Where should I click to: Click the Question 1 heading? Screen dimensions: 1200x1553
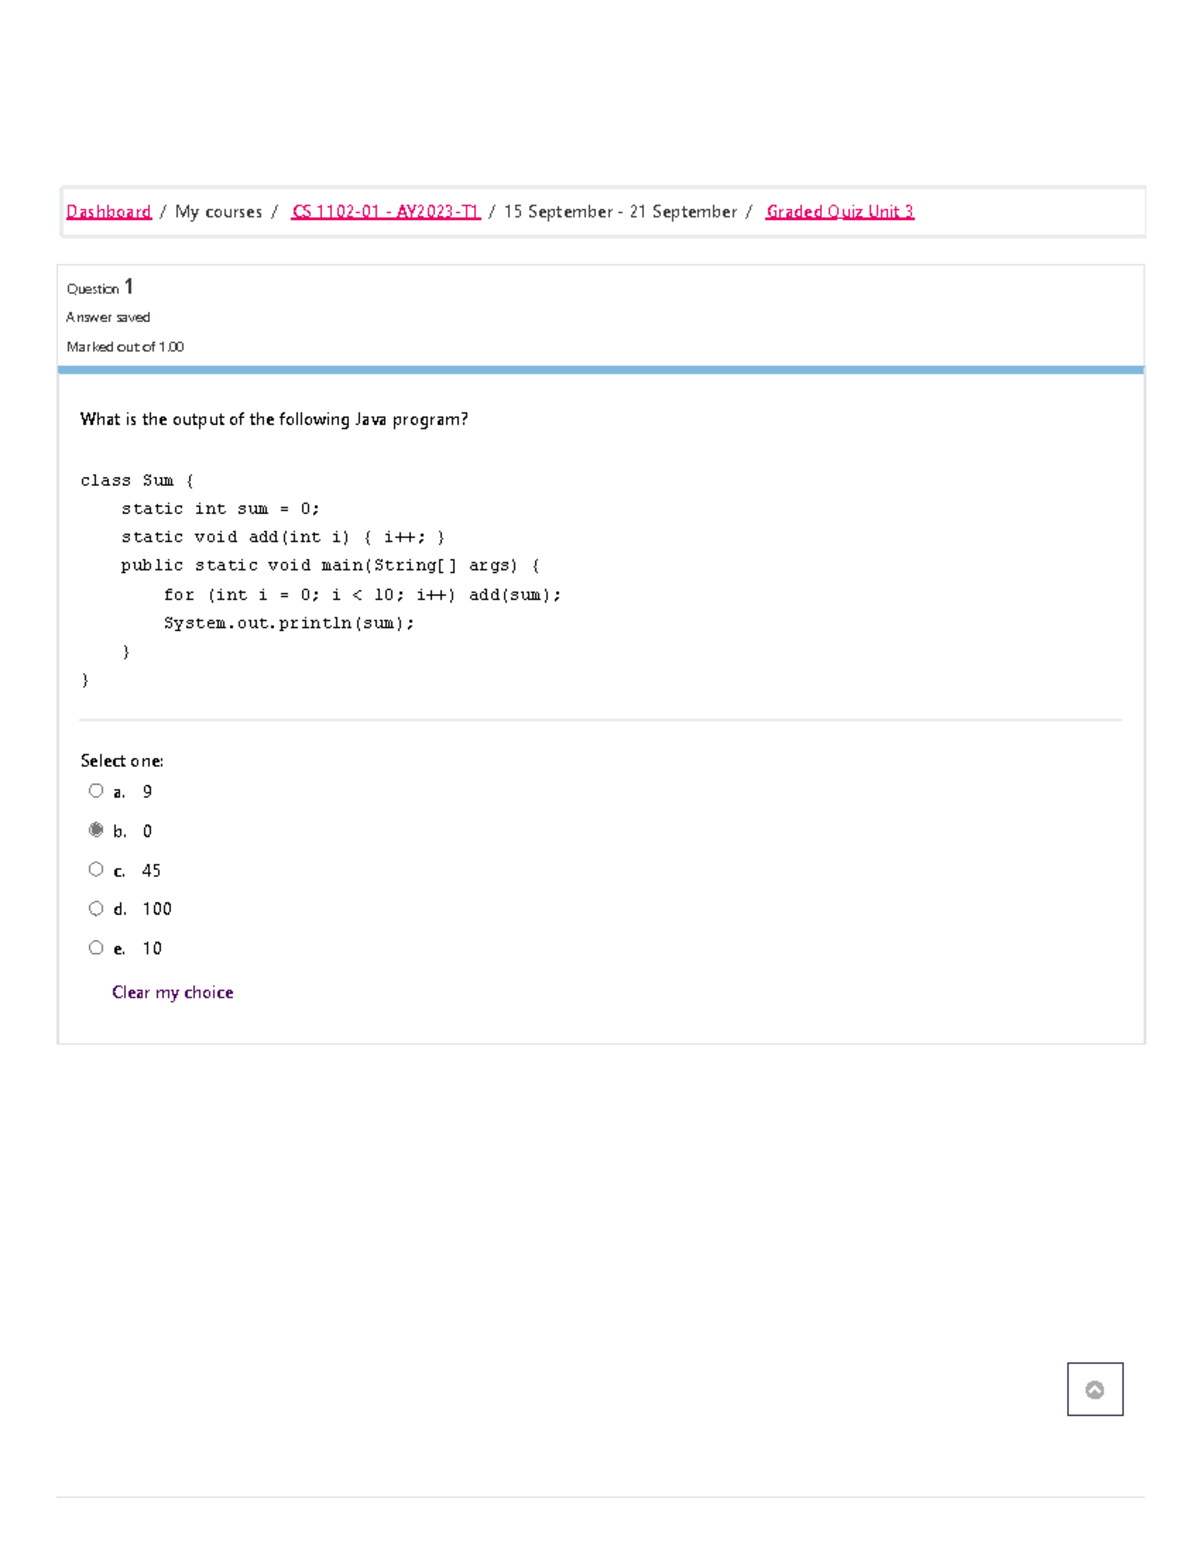point(100,288)
